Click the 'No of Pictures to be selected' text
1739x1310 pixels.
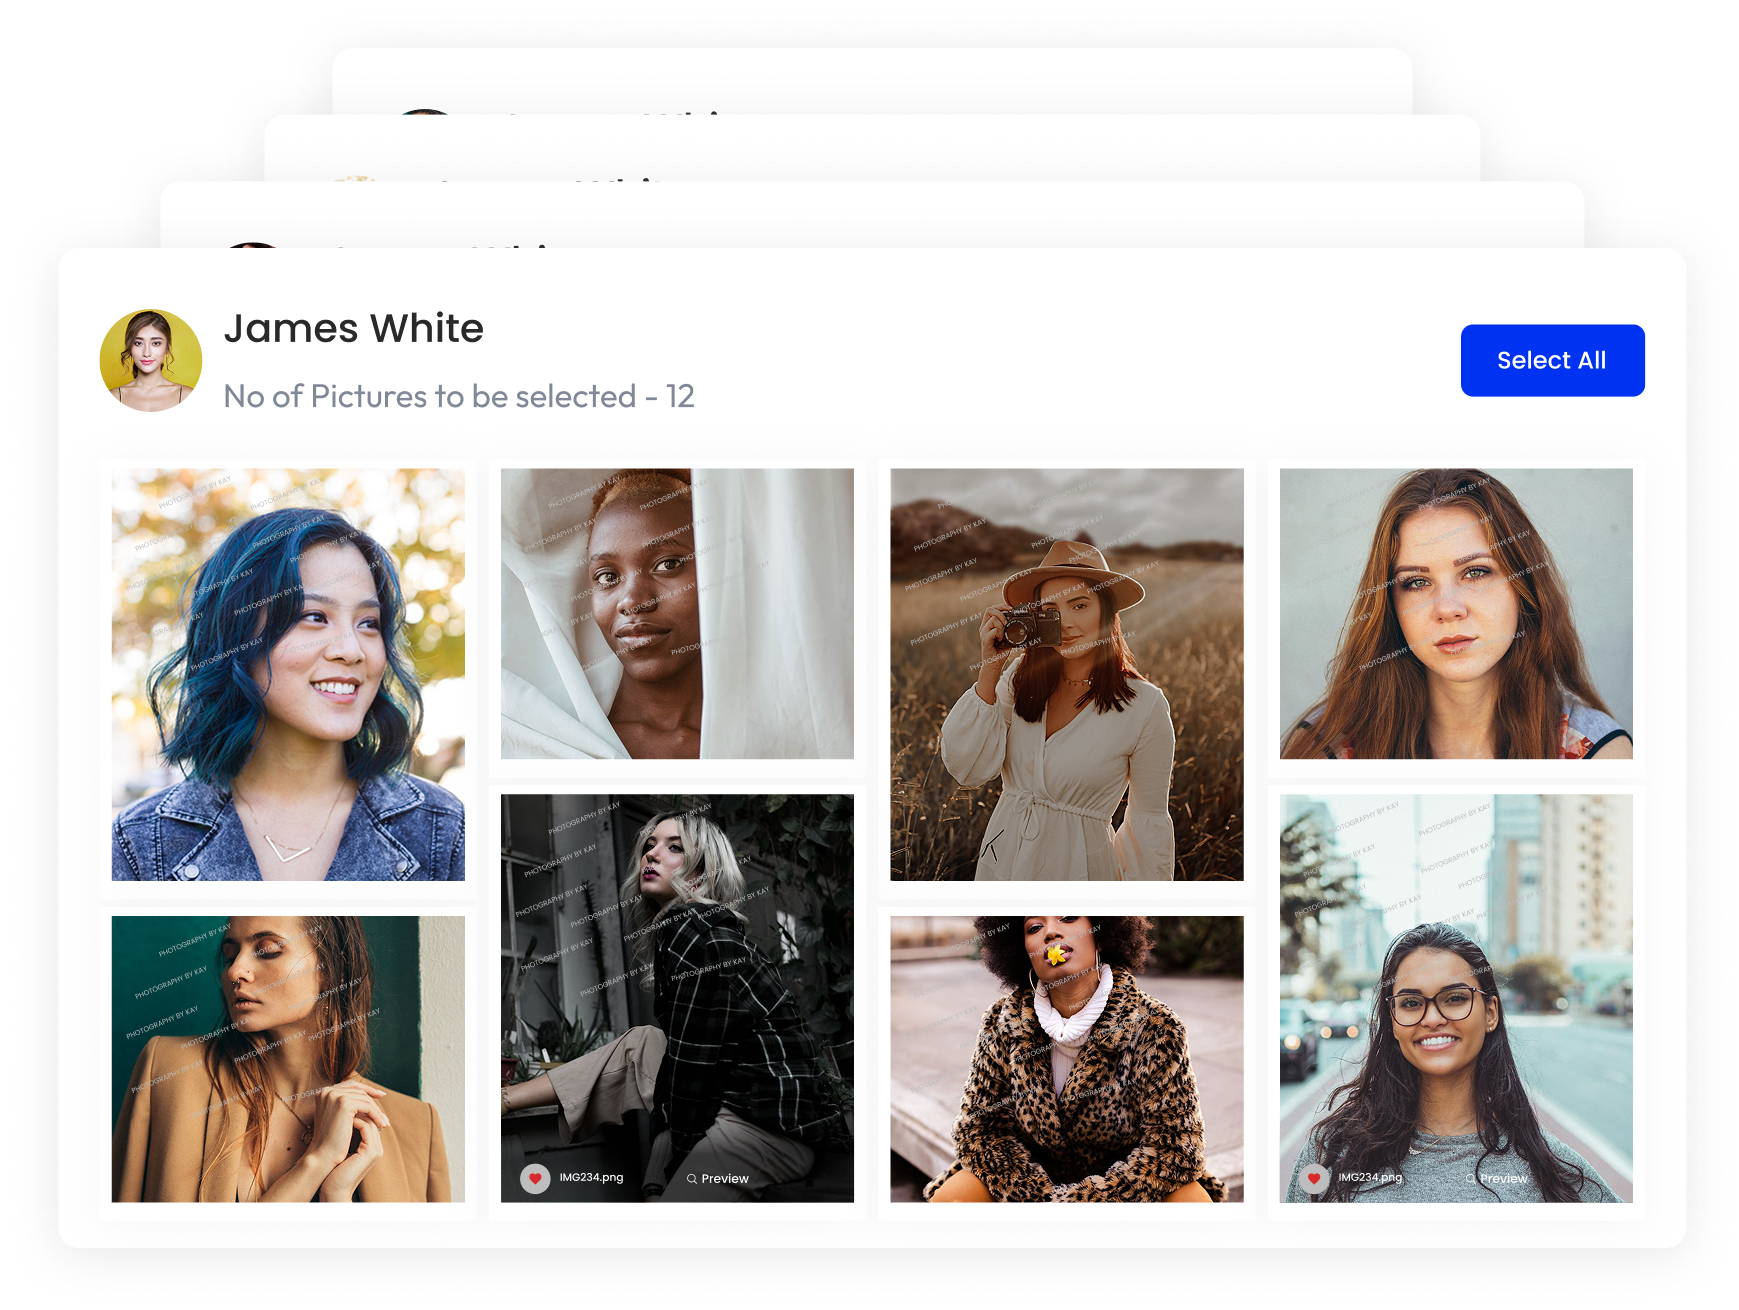click(459, 396)
